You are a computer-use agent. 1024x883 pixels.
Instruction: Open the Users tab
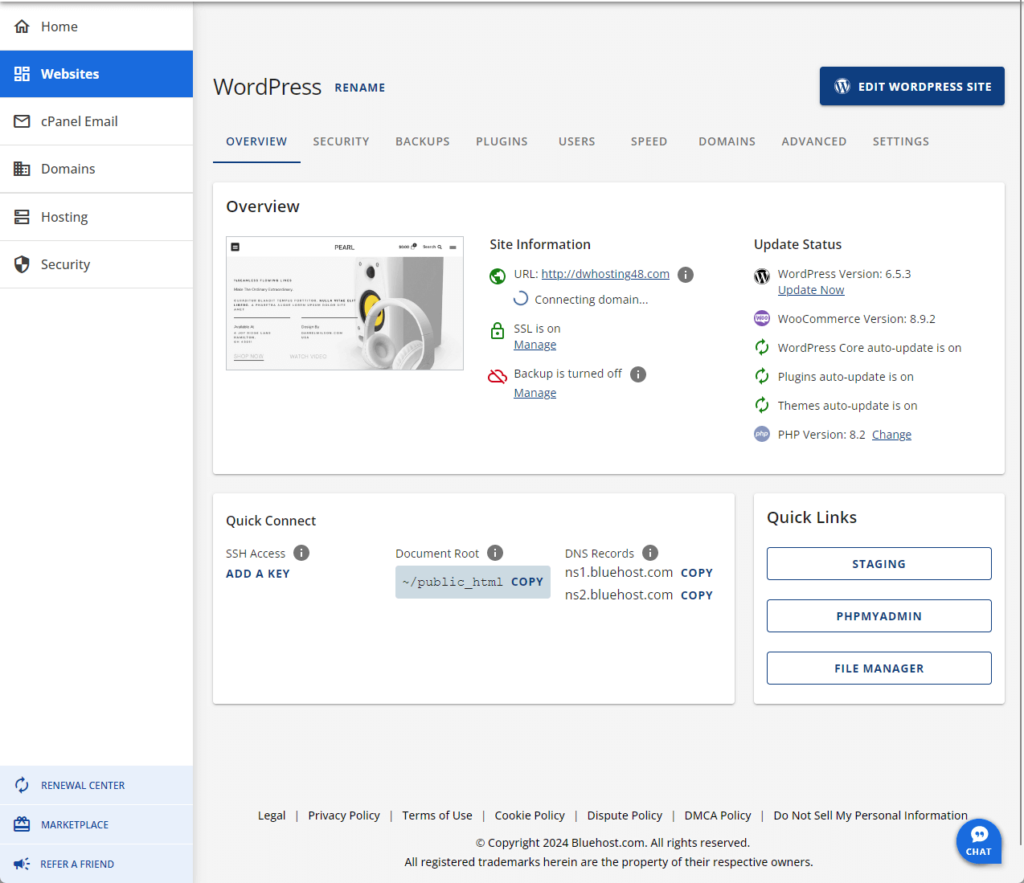(577, 141)
